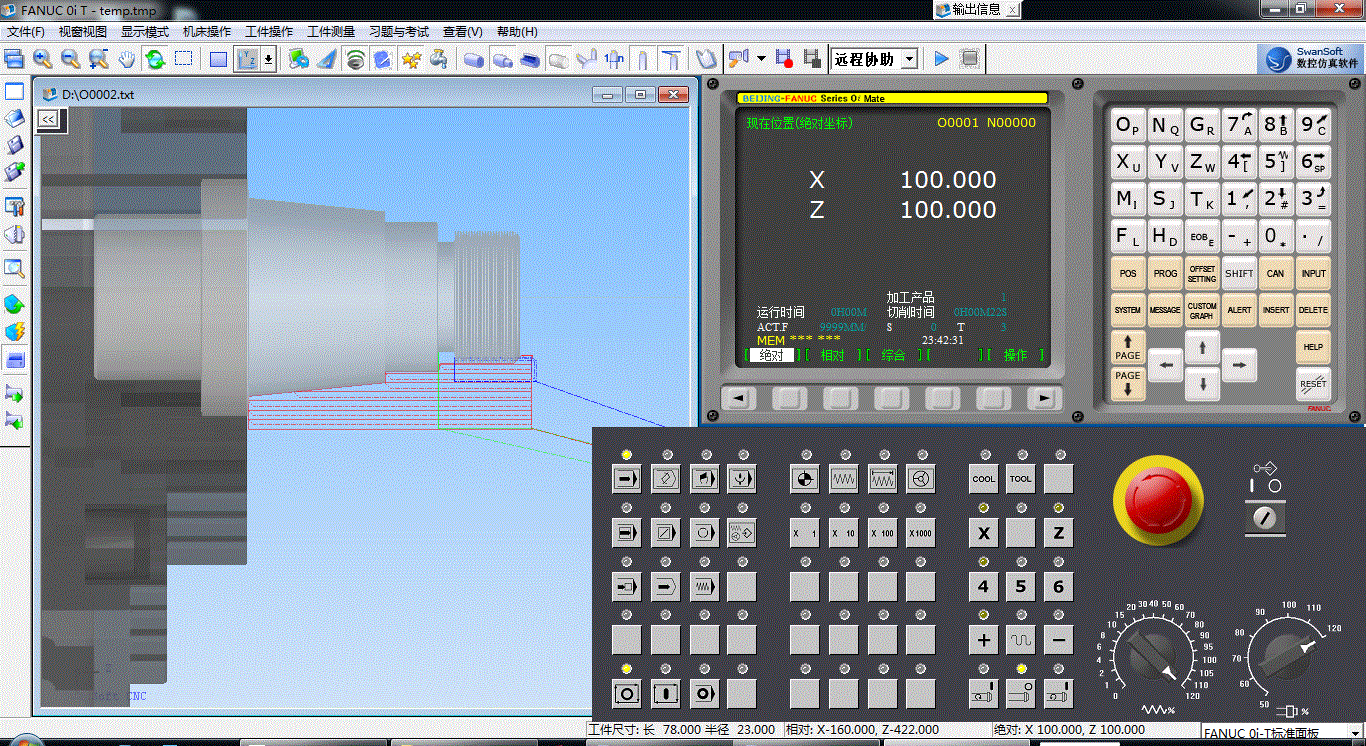Click the SwanSoft 数控仿真软件 logo
The width and height of the screenshot is (1366, 746).
pos(1311,59)
